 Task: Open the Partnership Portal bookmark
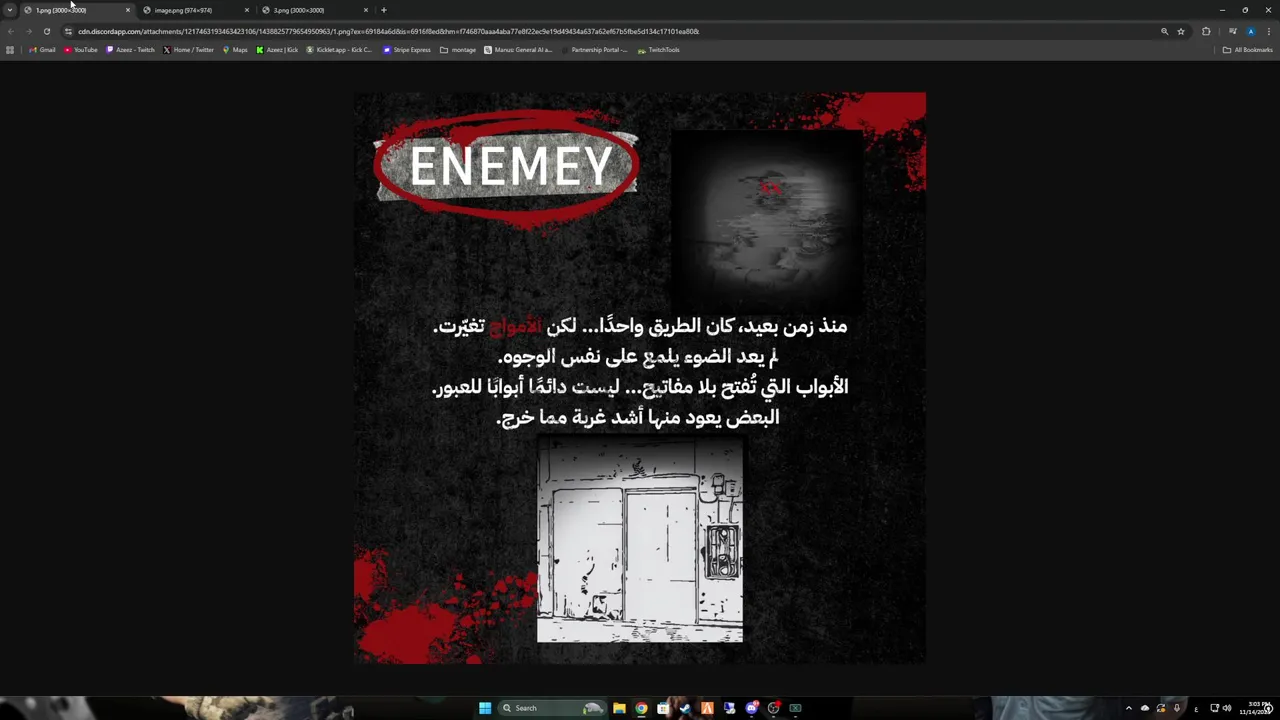coord(594,50)
